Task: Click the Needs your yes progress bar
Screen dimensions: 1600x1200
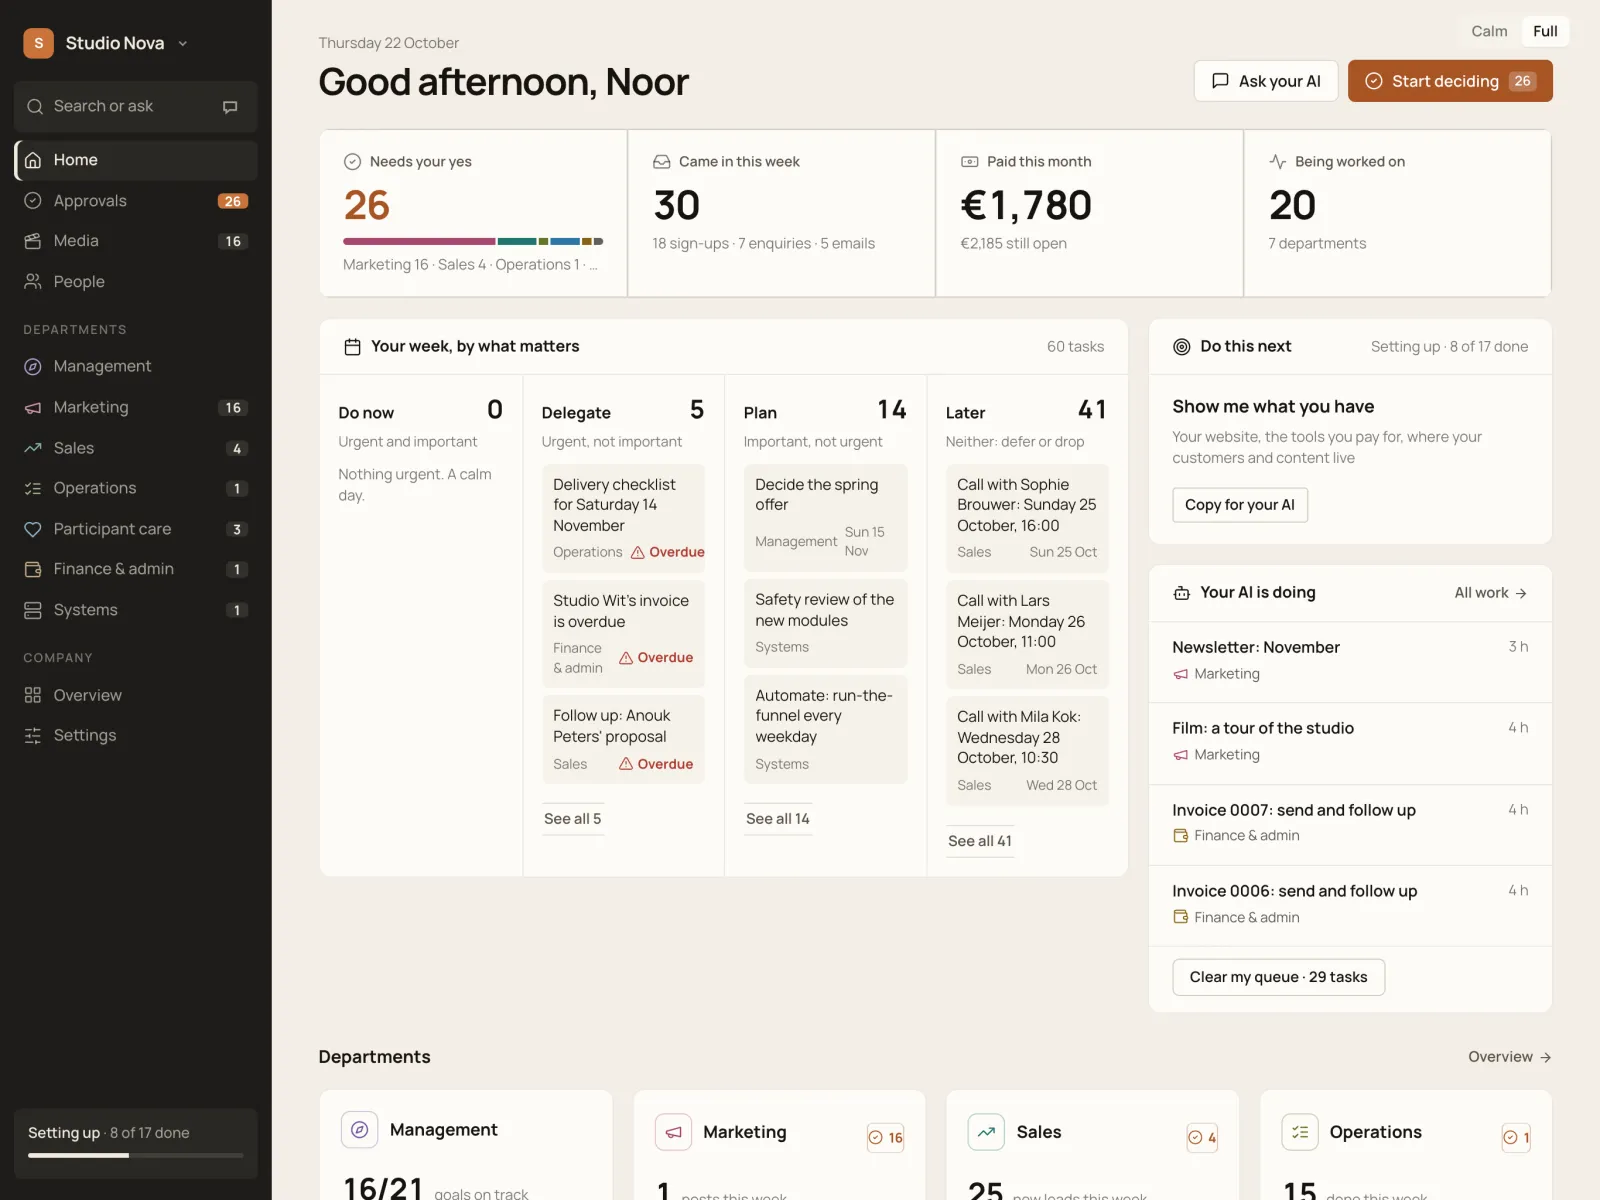Action: click(x=473, y=241)
